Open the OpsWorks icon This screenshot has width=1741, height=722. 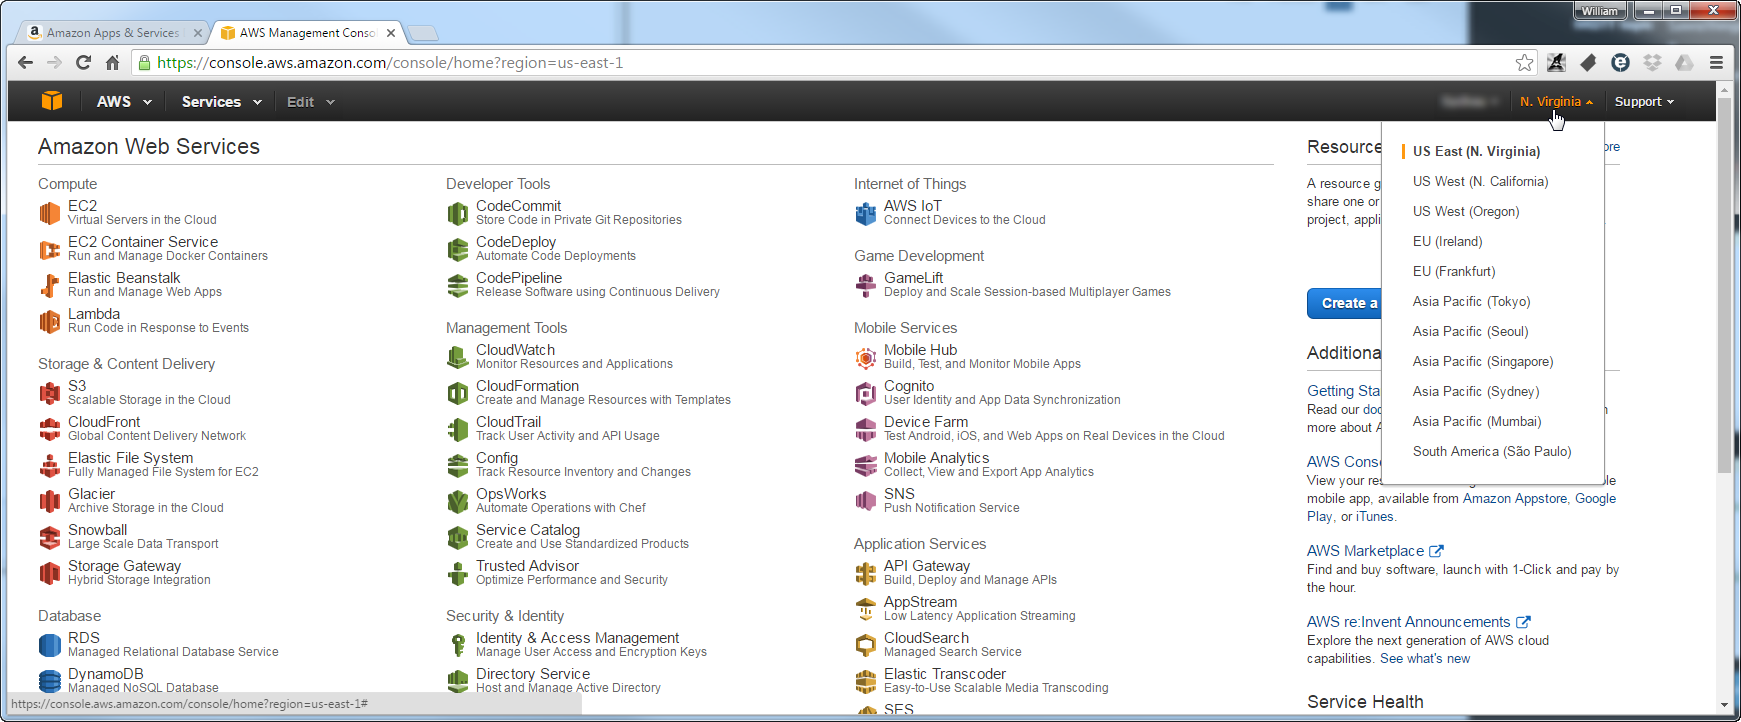pos(457,501)
